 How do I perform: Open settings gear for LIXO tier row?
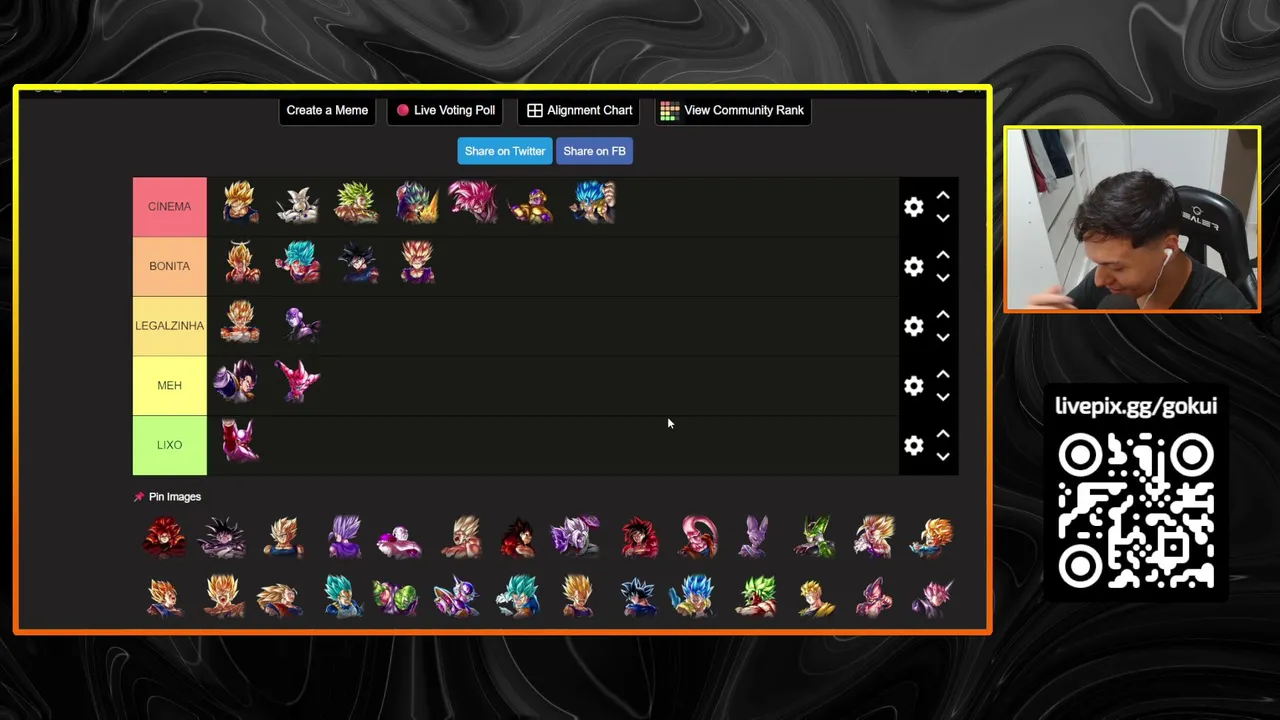913,445
